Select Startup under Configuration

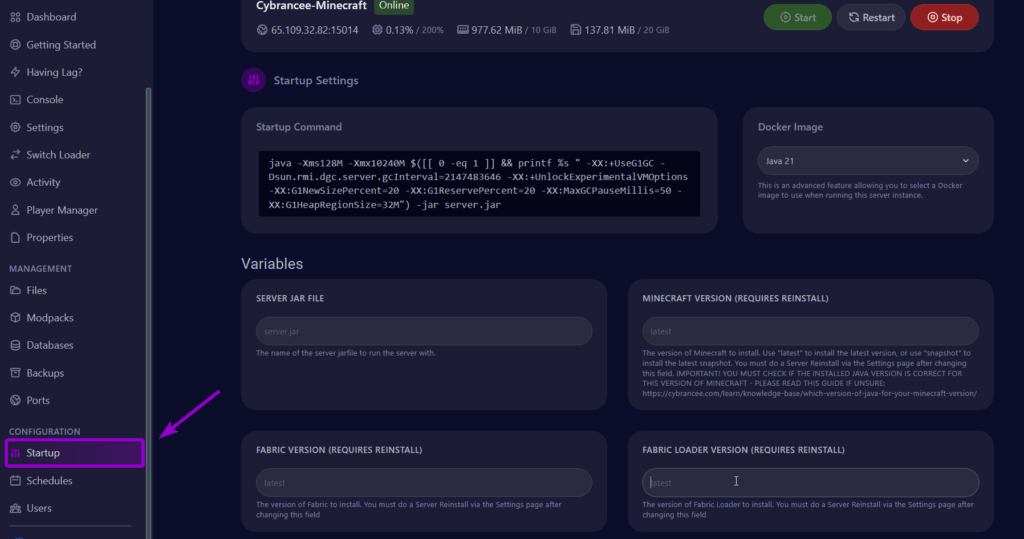pyautogui.click(x=74, y=453)
